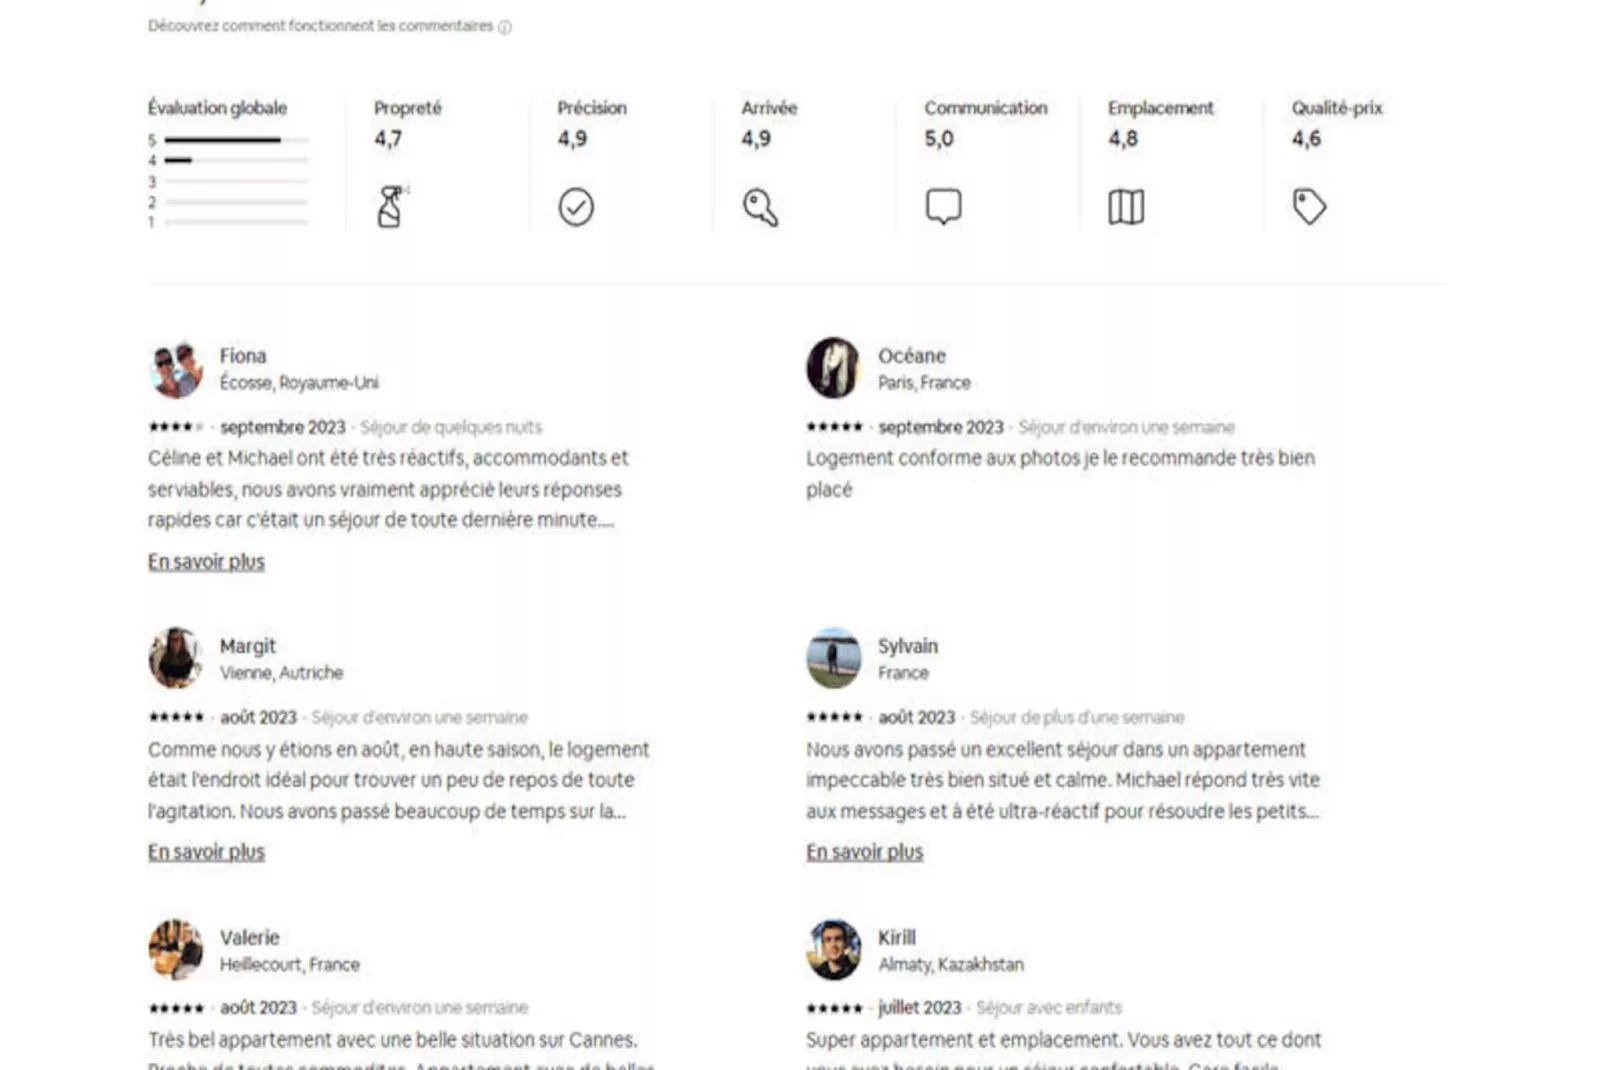Click the Précision checkmark circle icon
This screenshot has height=1070, width=1606.
pyautogui.click(x=576, y=207)
